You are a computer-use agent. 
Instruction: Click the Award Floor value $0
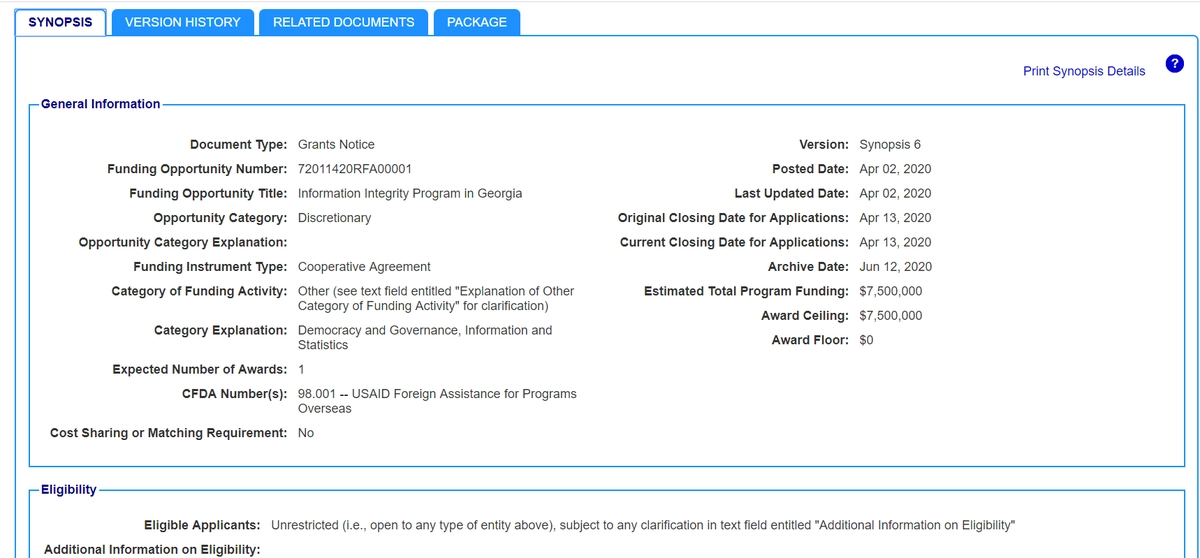(867, 340)
